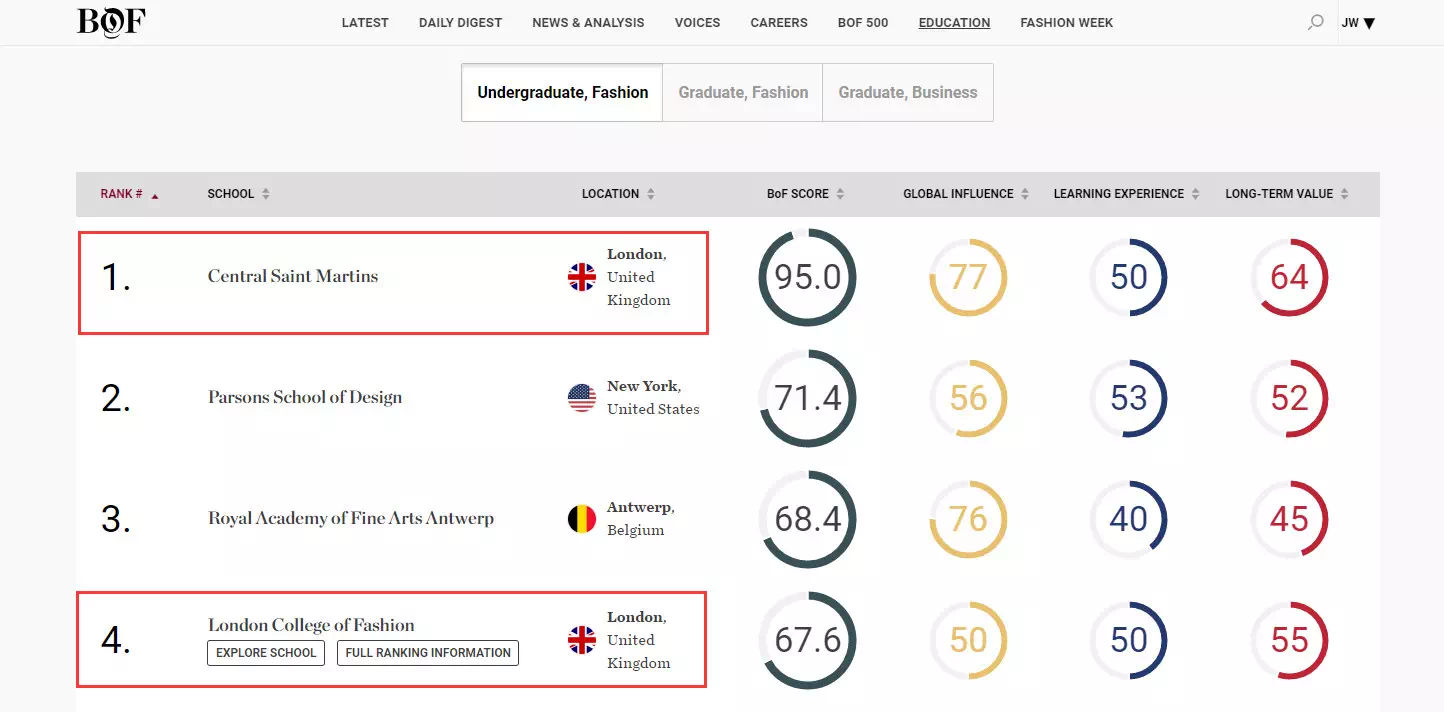The image size is (1444, 712).
Task: Click the 95.0 BoF score ring
Action: (x=808, y=277)
